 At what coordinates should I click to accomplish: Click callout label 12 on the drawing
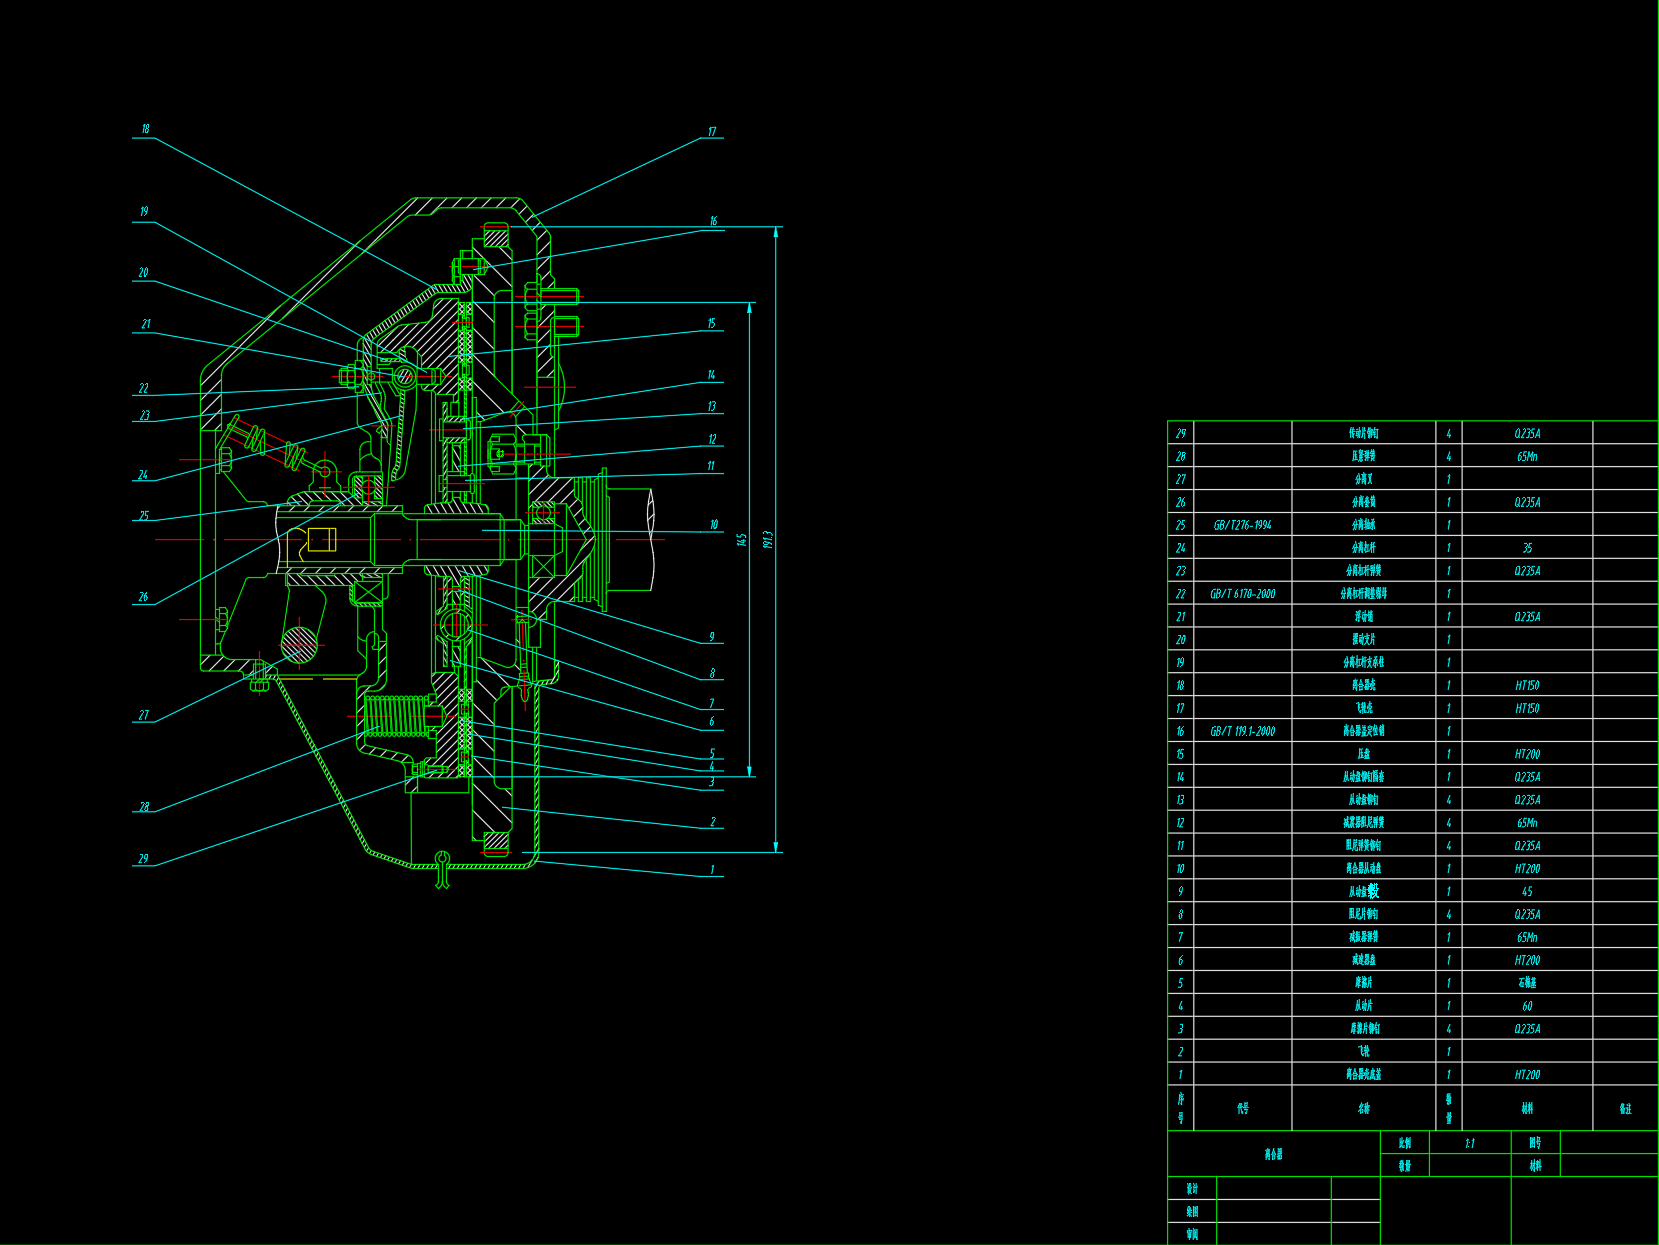712,439
